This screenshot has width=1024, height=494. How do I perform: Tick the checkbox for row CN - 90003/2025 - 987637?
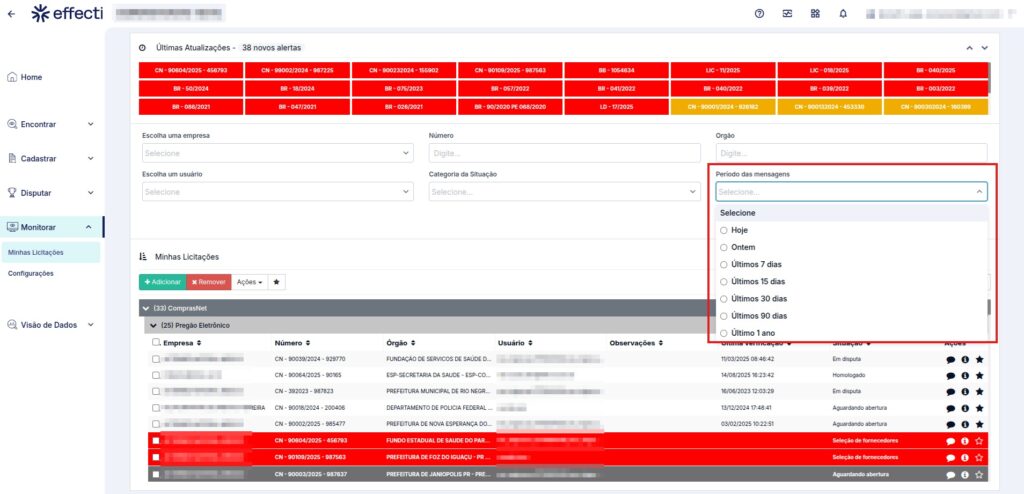click(x=155, y=474)
